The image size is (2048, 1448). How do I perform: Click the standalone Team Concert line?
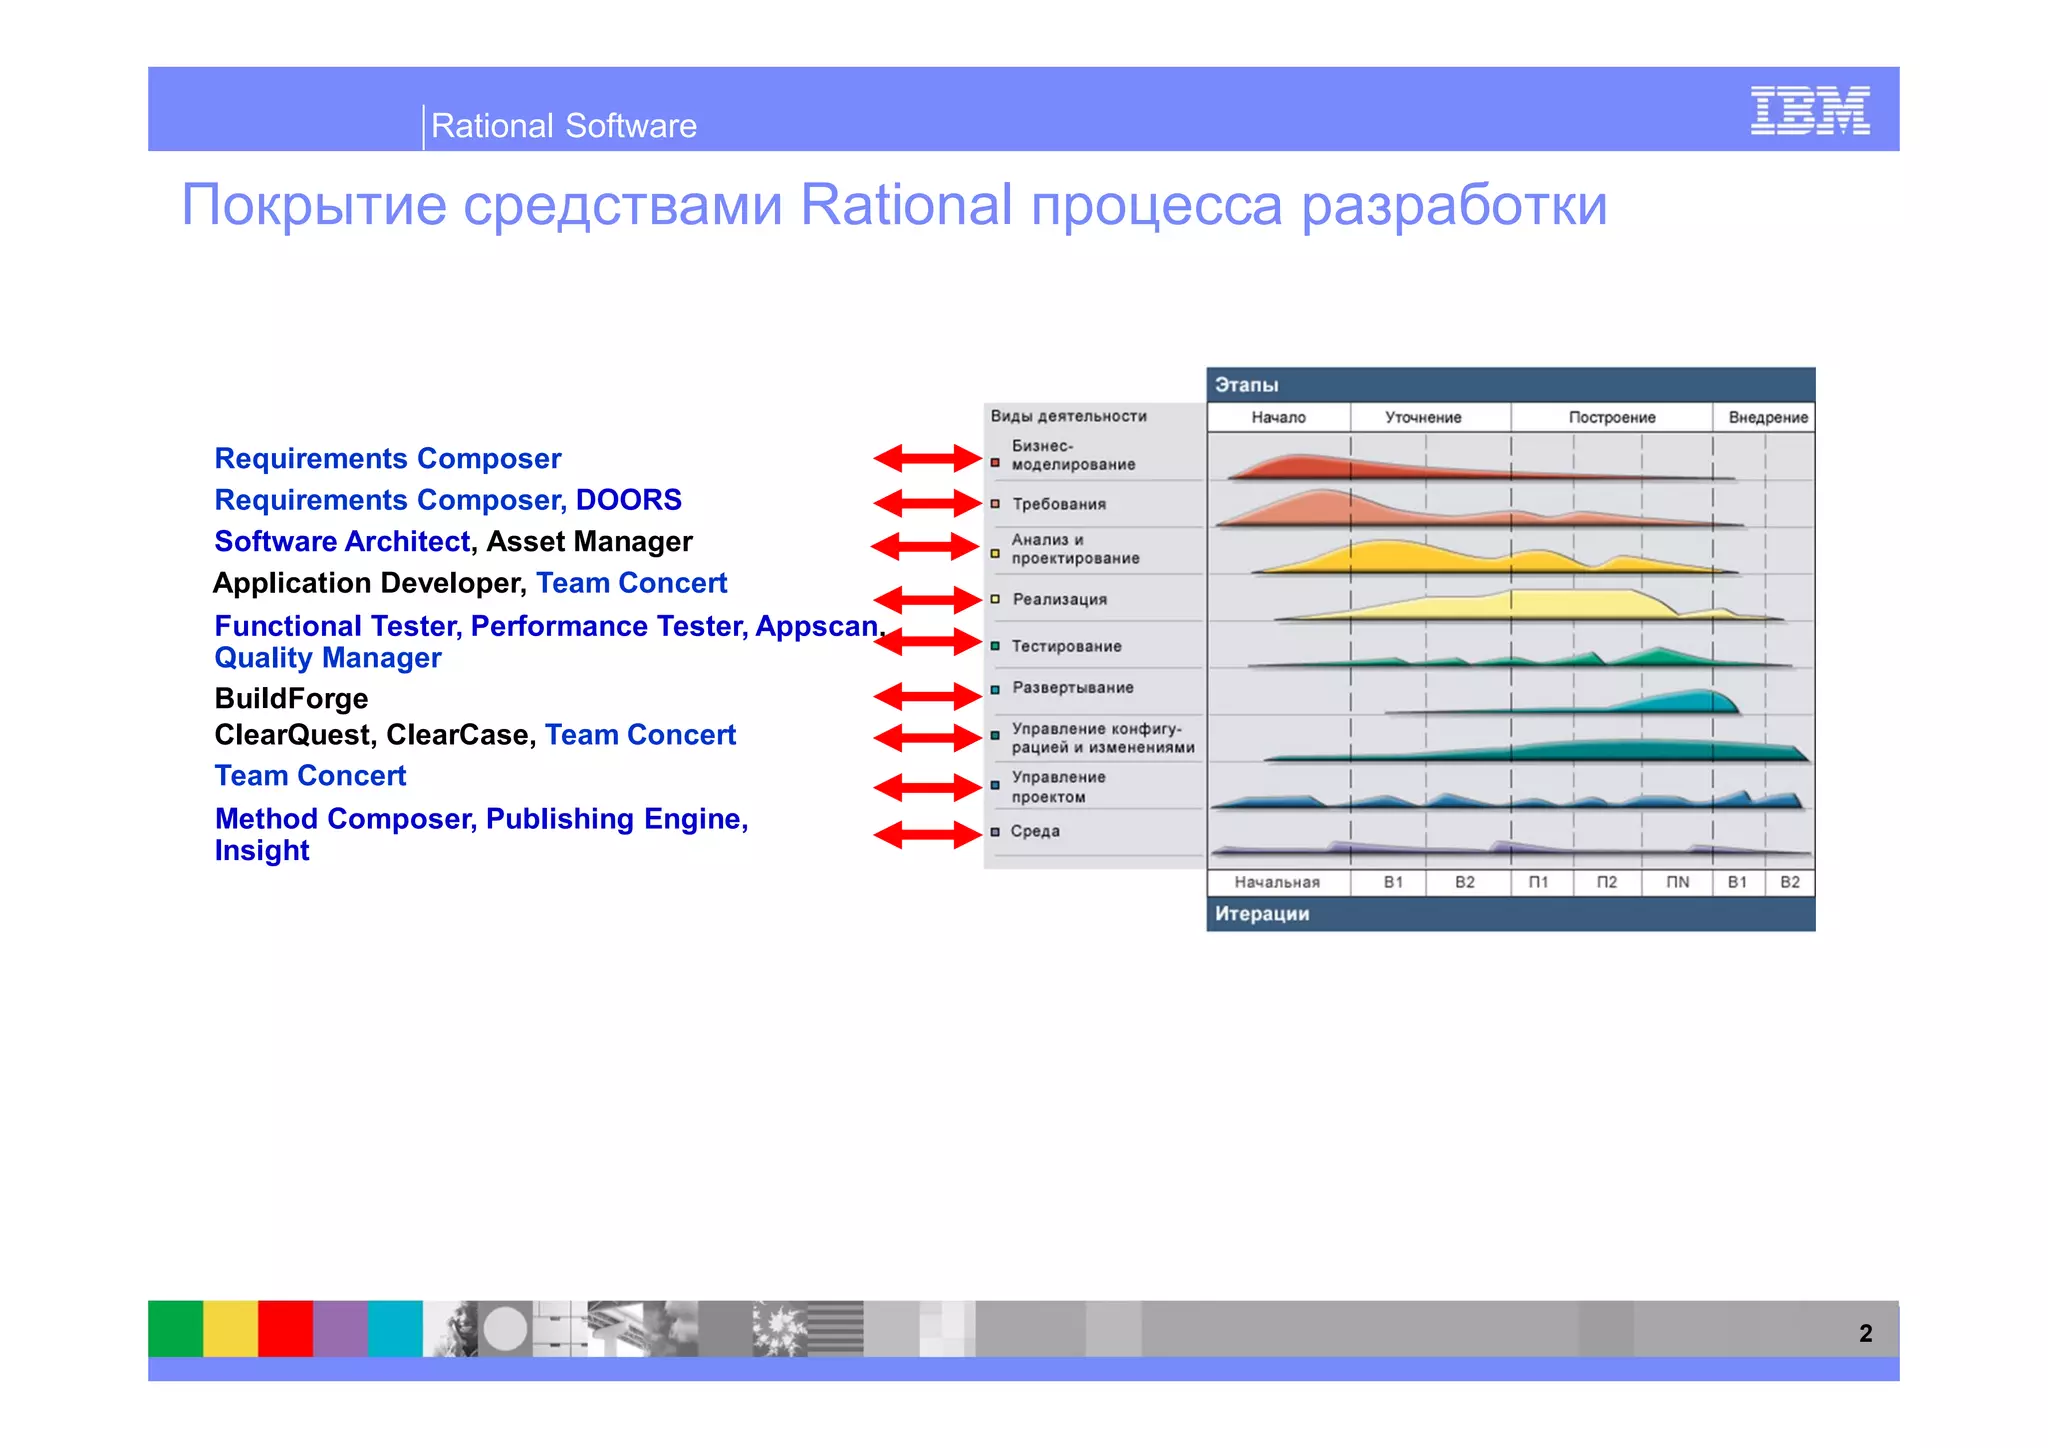[310, 776]
